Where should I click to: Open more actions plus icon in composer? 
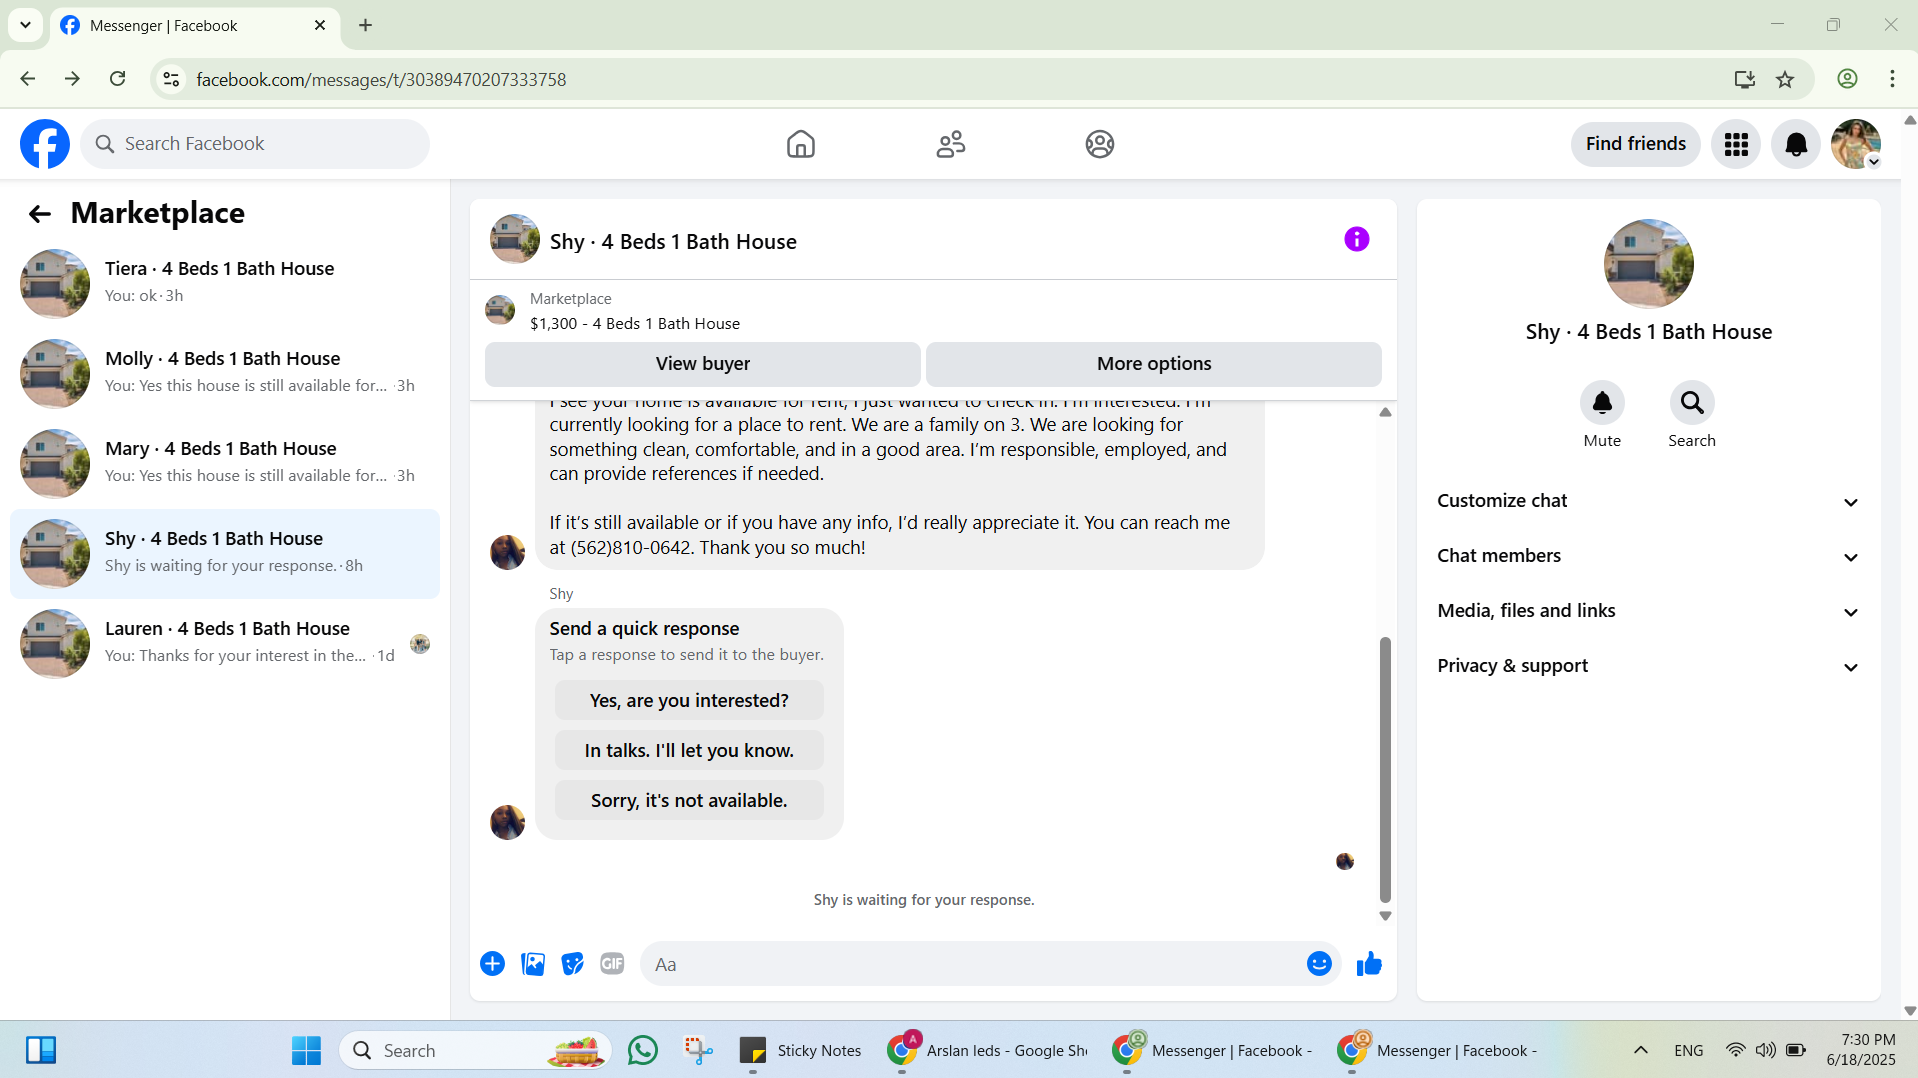[492, 964]
